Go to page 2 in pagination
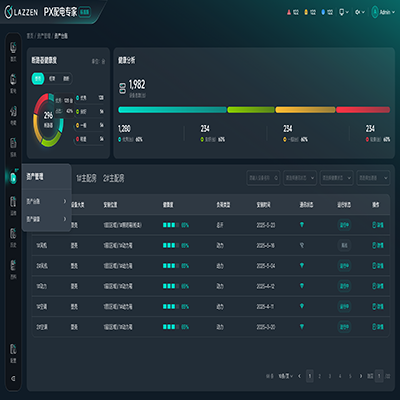400x400 pixels. click(x=319, y=376)
